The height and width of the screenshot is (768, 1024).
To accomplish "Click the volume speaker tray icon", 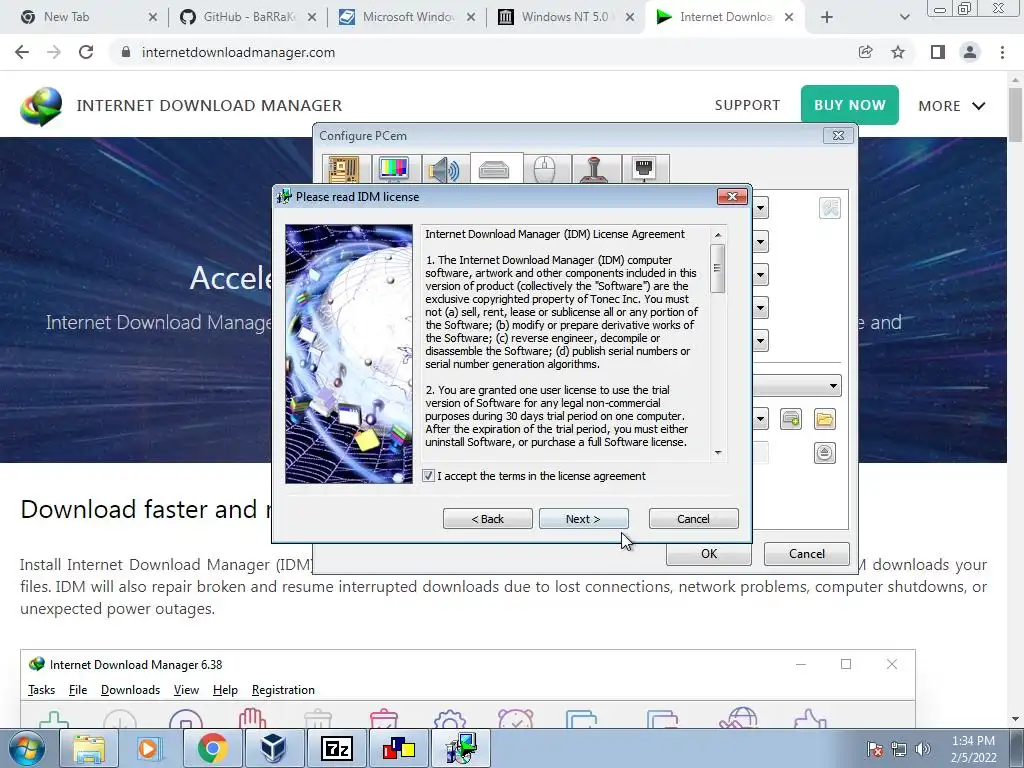I will pyautogui.click(x=923, y=748).
